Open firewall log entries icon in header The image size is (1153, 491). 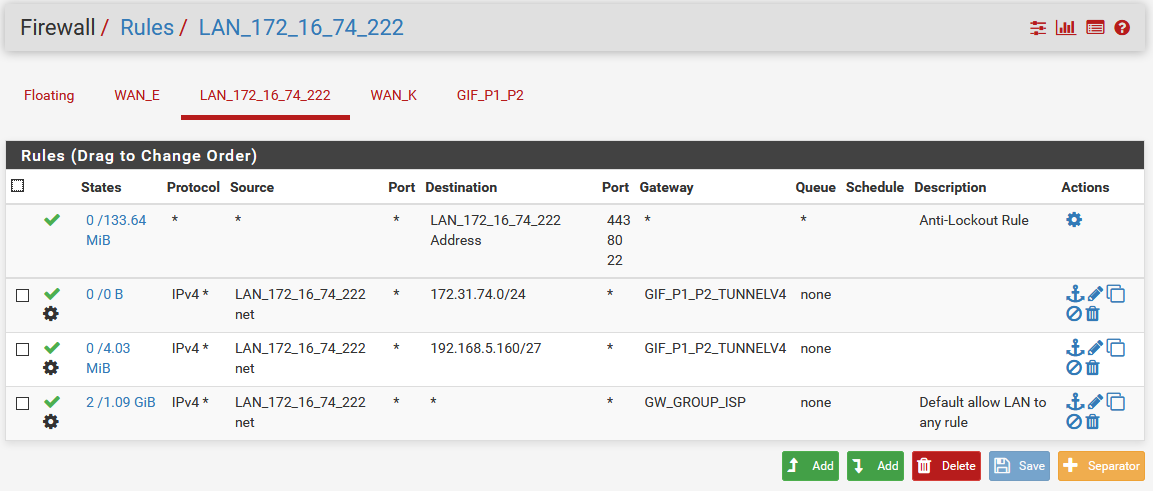tap(1095, 28)
